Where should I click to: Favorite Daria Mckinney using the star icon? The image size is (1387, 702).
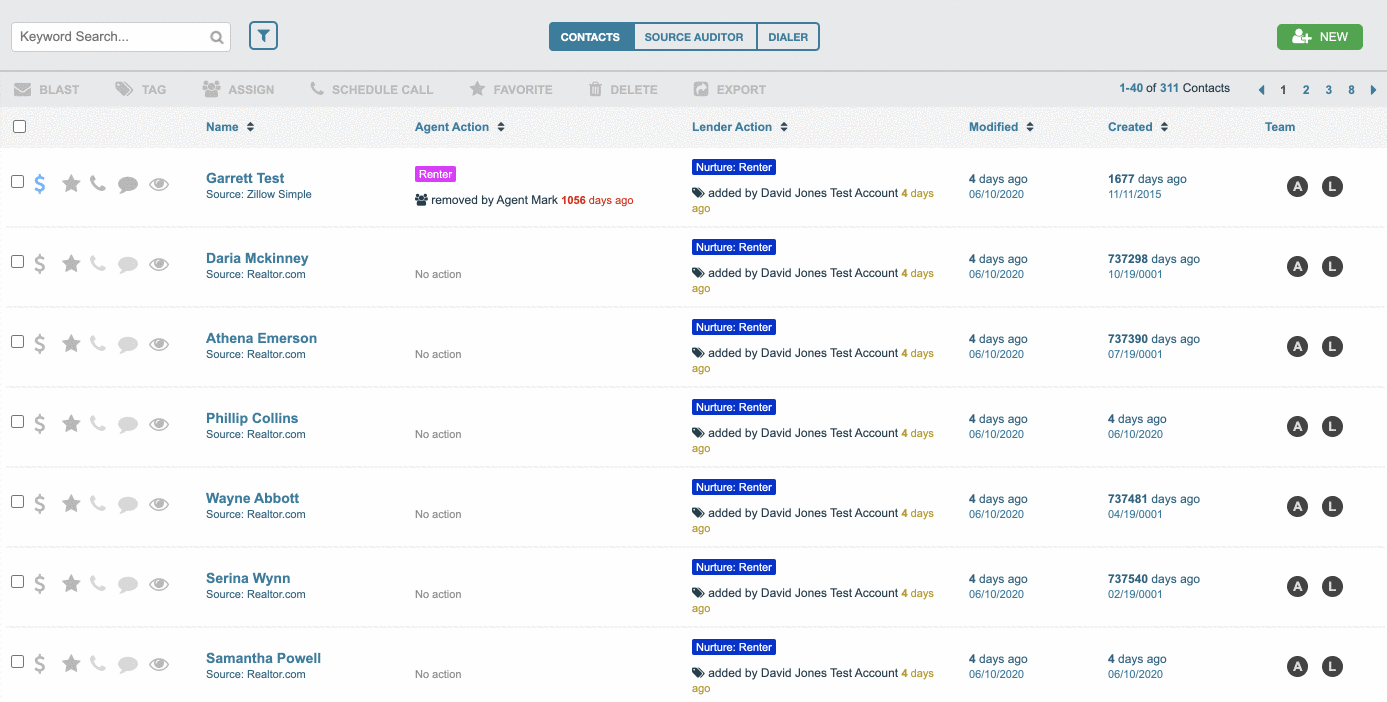point(71,264)
